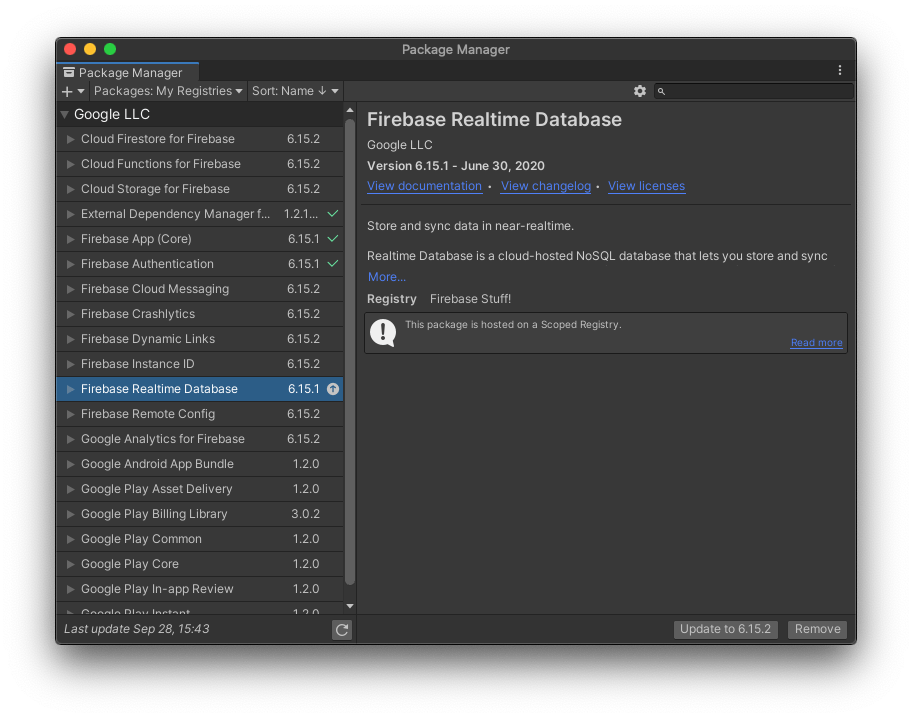Select Google Analytics for Firebase package
The width and height of the screenshot is (912, 718).
pos(200,439)
